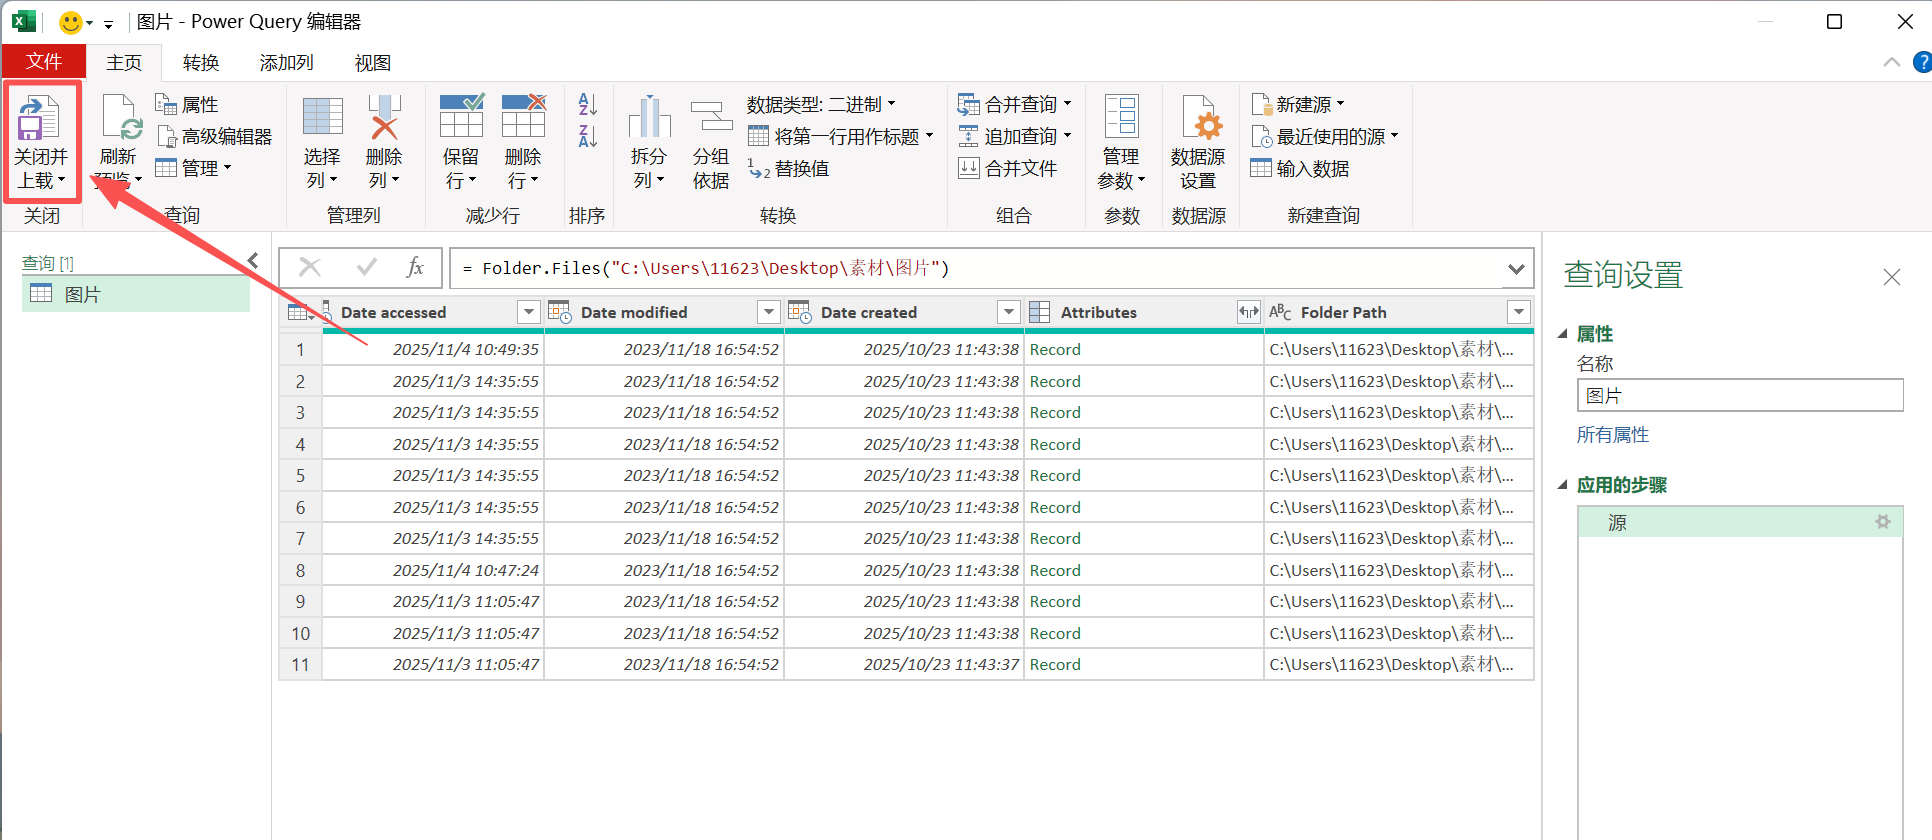The height and width of the screenshot is (840, 1932).
Task: Click the Record link in row 11
Action: coord(1055,664)
